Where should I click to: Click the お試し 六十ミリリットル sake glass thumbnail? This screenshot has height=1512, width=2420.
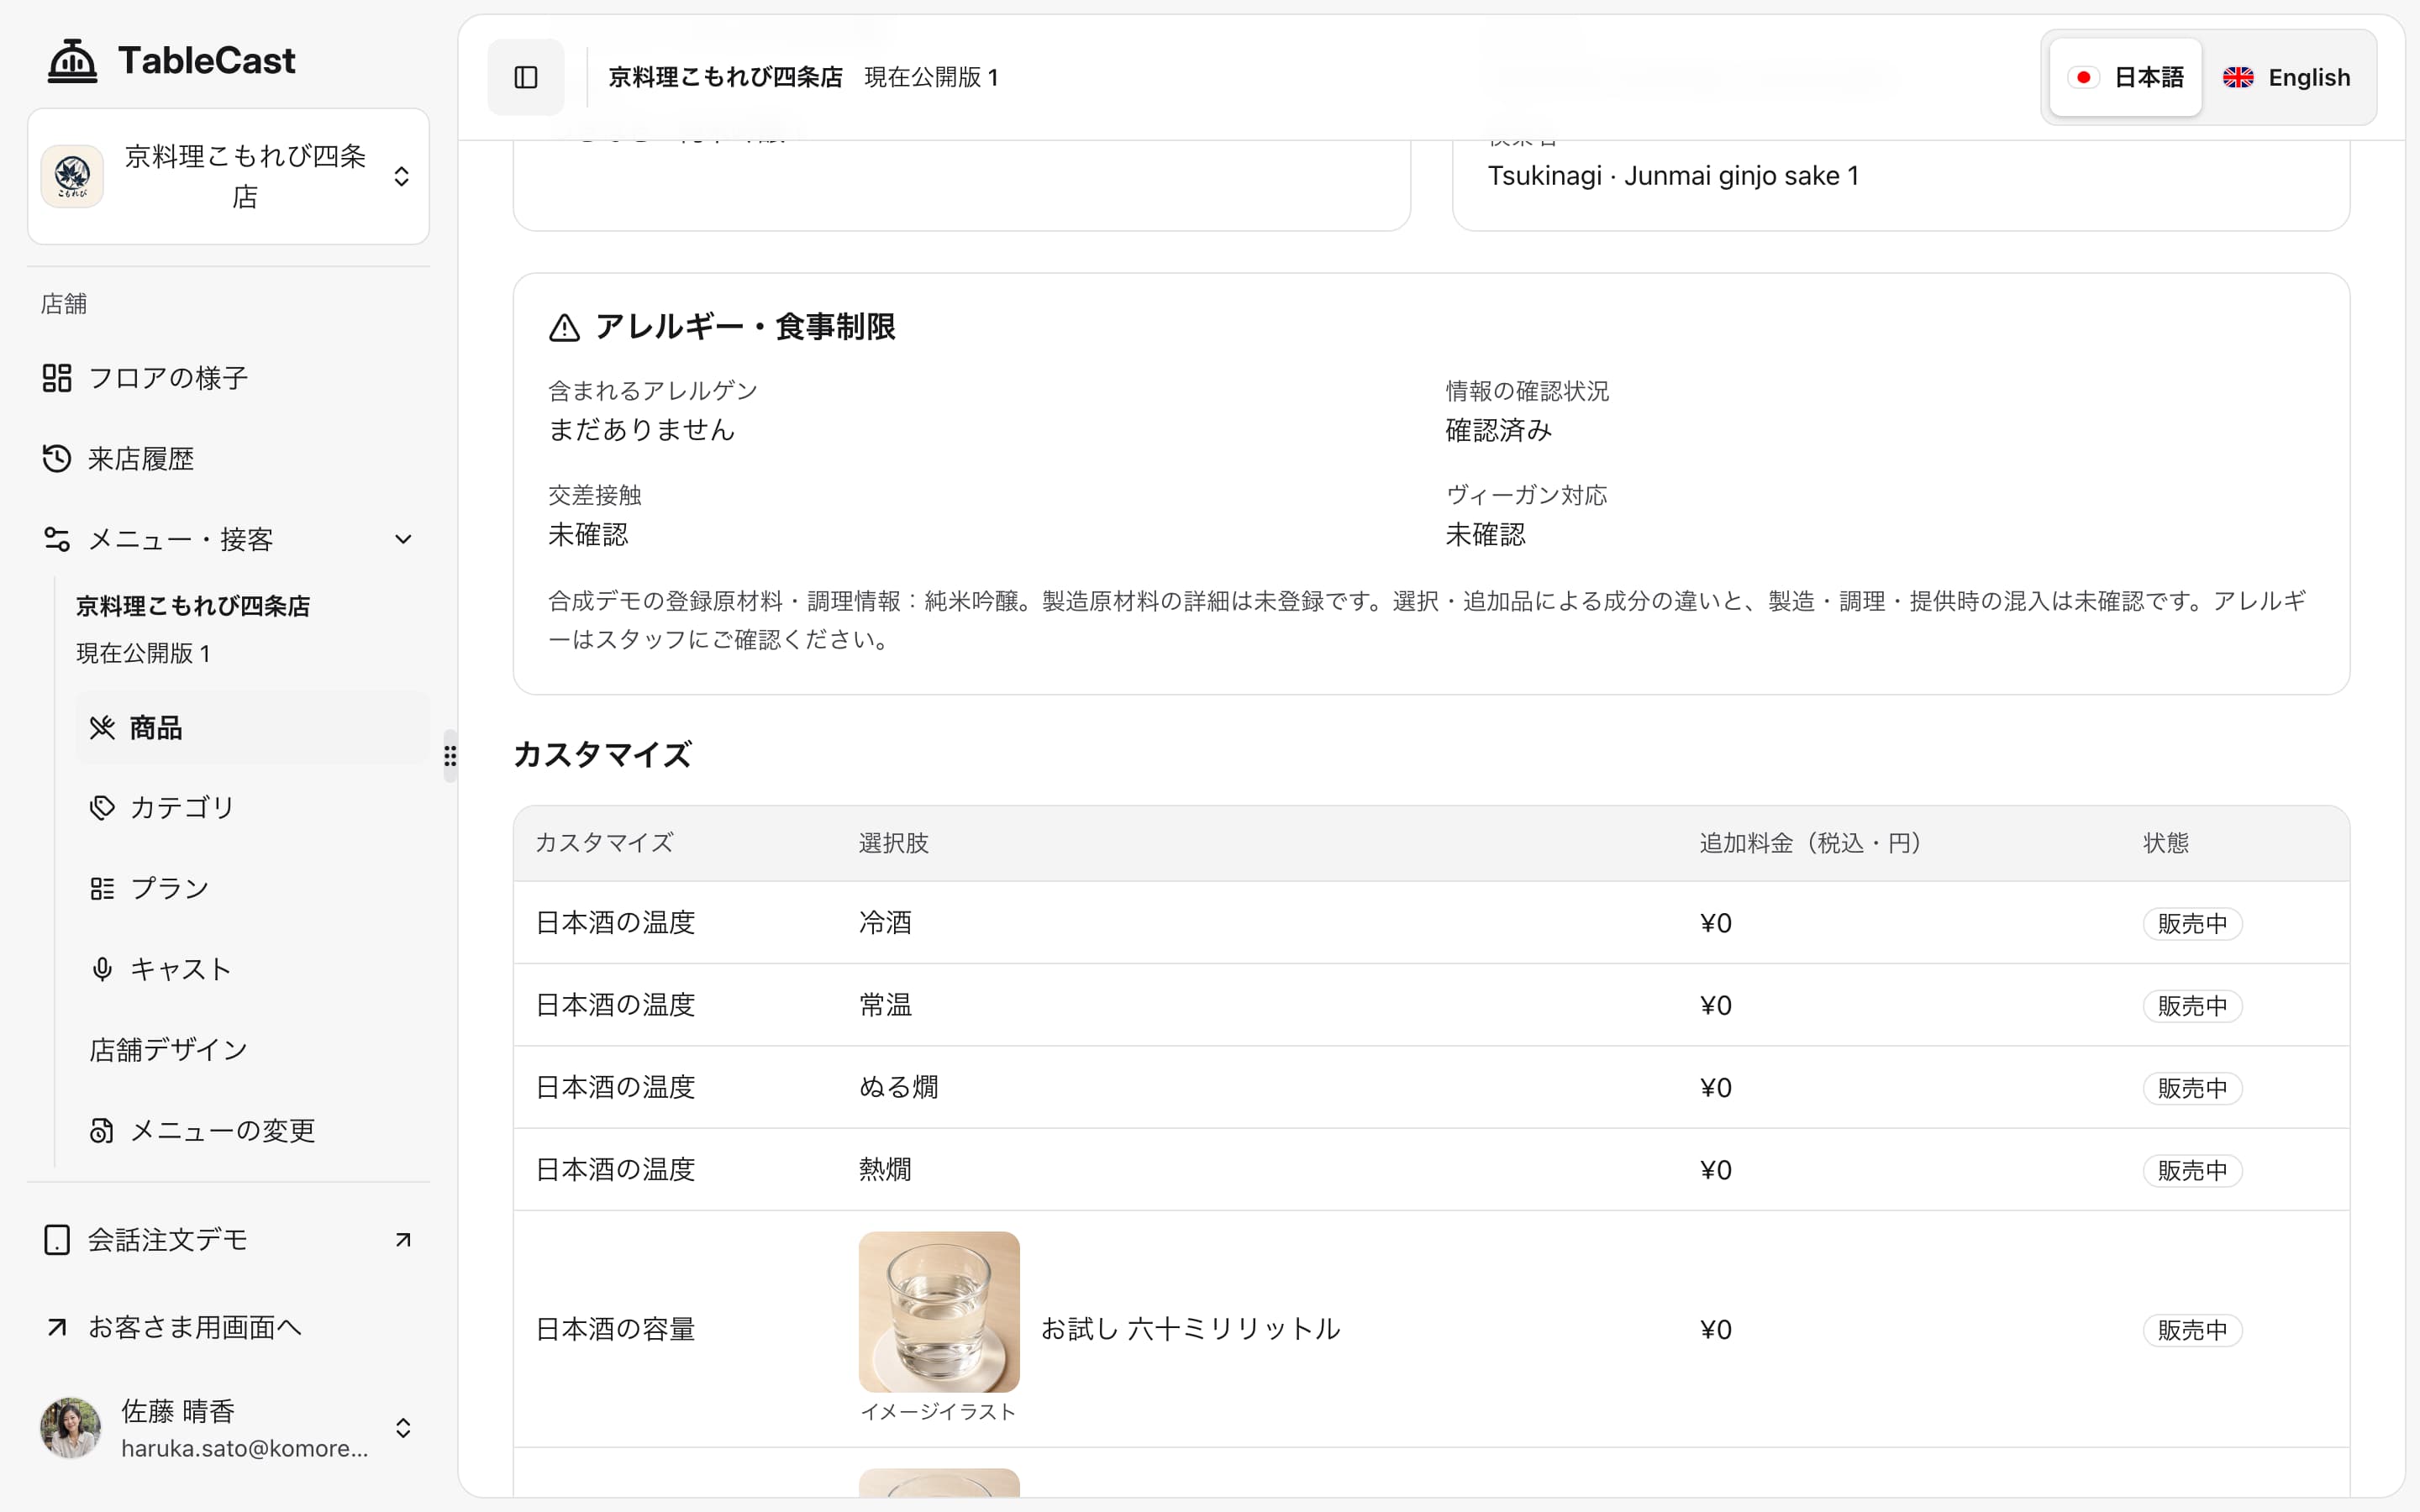coord(939,1312)
